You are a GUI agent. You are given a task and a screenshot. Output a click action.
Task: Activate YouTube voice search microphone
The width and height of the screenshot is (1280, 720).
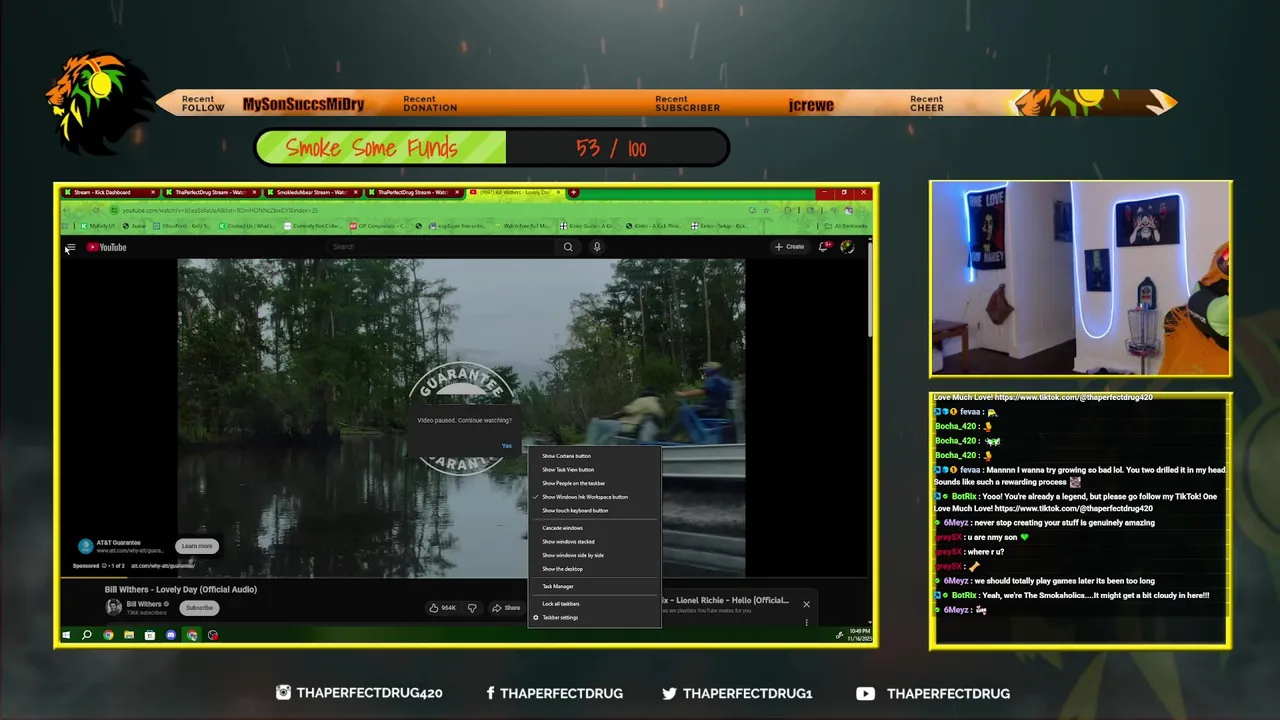click(x=597, y=247)
